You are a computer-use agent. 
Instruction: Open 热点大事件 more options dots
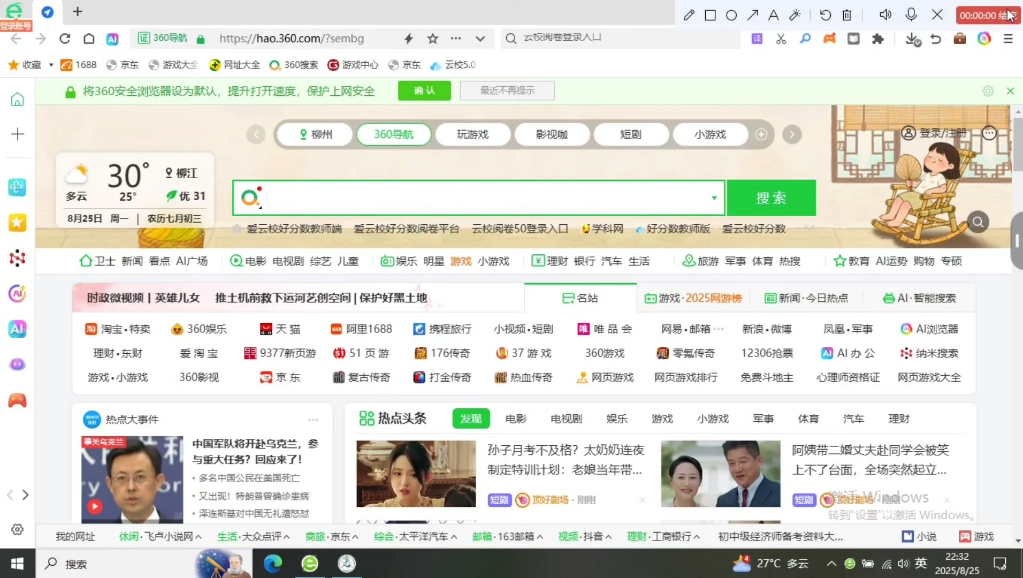click(313, 419)
